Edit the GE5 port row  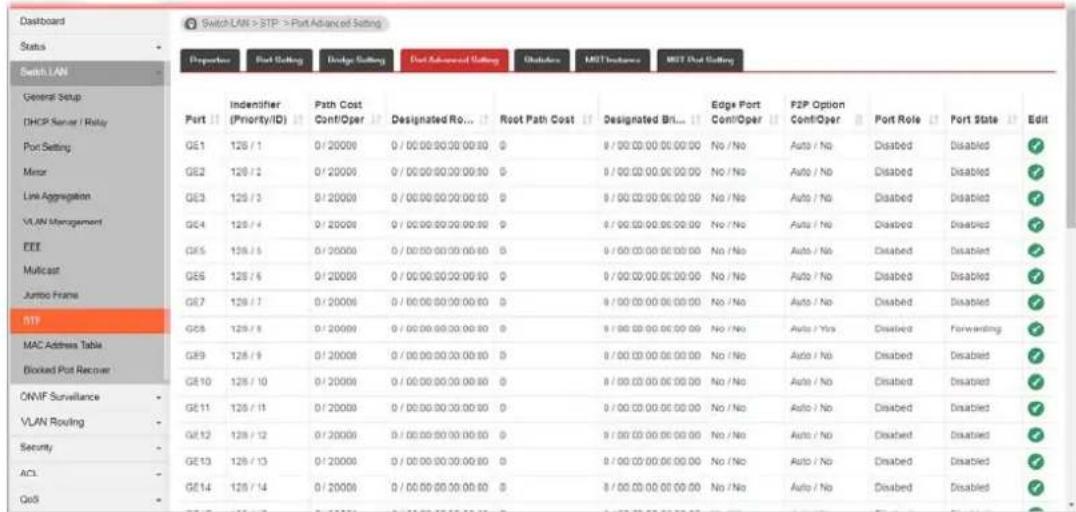click(1035, 251)
